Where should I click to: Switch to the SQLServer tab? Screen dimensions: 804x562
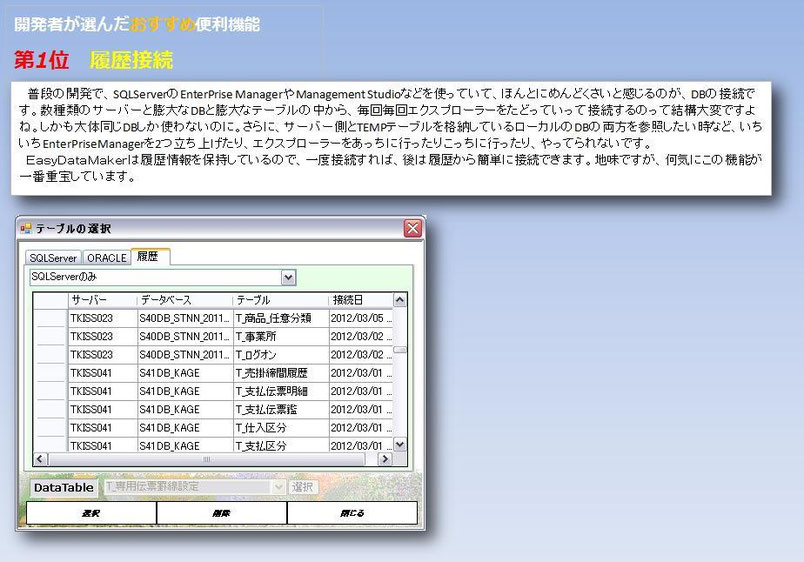click(x=53, y=257)
